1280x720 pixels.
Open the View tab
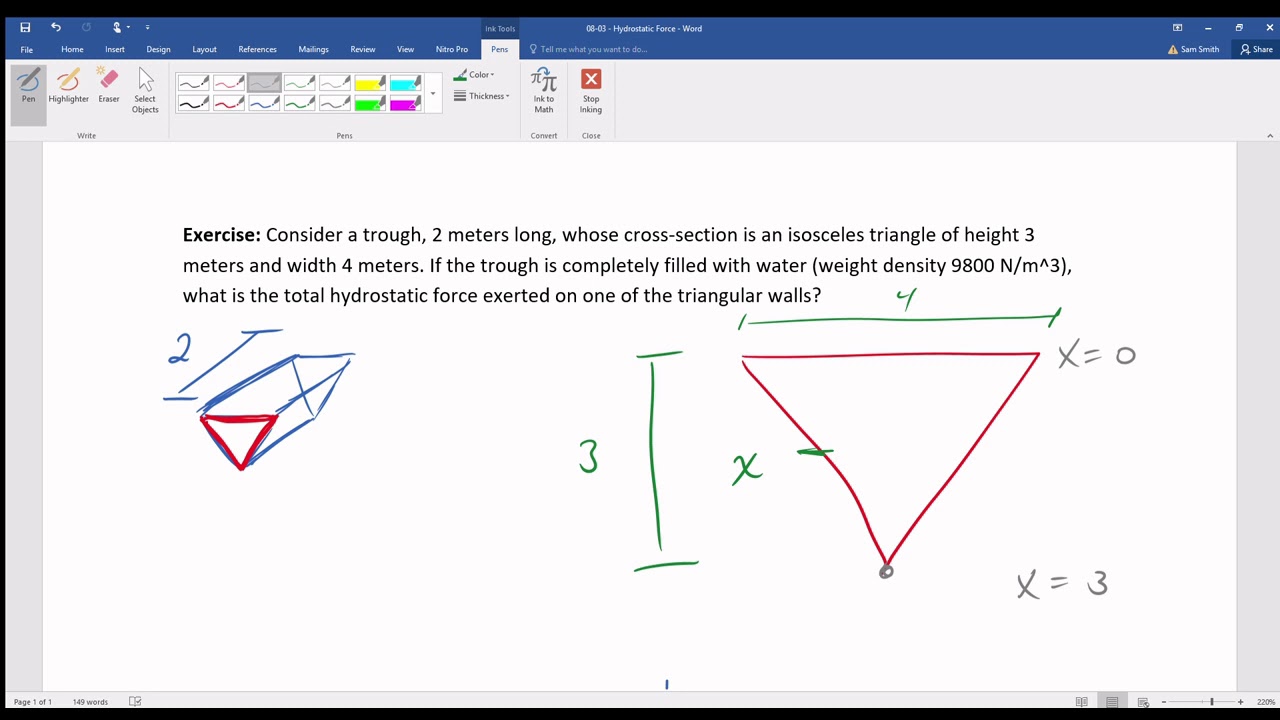(405, 49)
